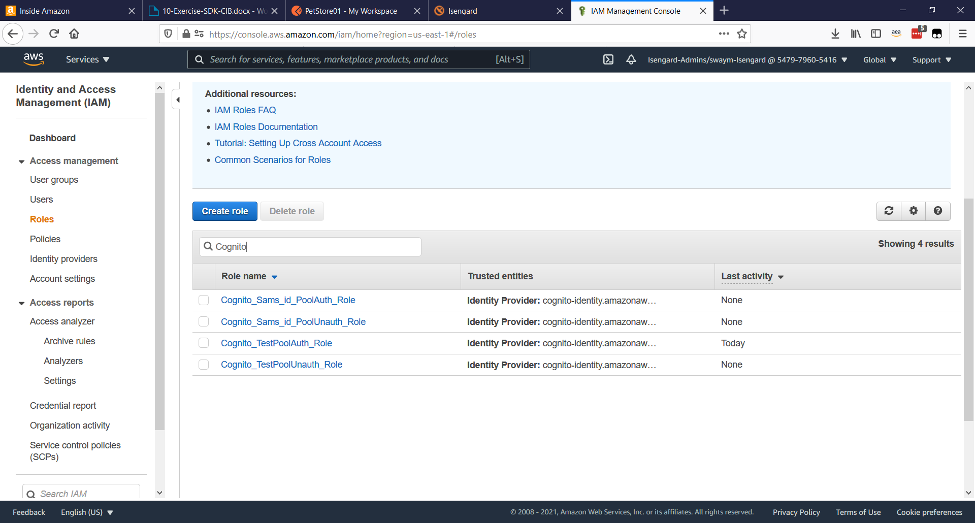Open Policies in IAM sidebar

tap(45, 239)
